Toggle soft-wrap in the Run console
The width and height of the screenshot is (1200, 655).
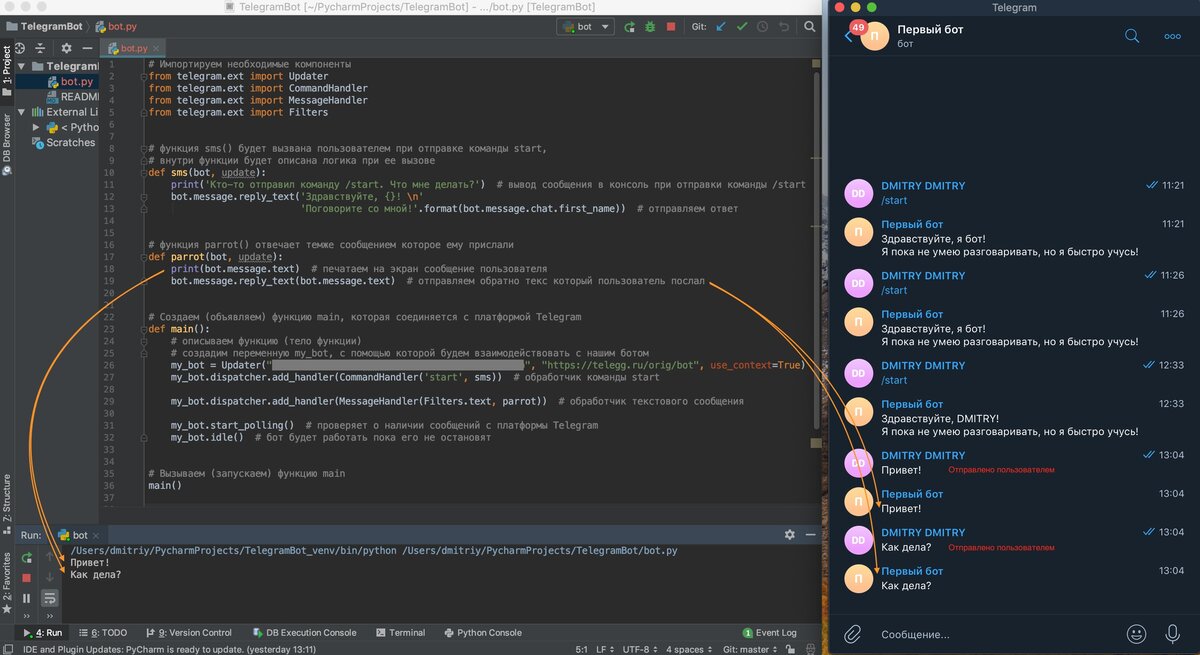(49, 598)
